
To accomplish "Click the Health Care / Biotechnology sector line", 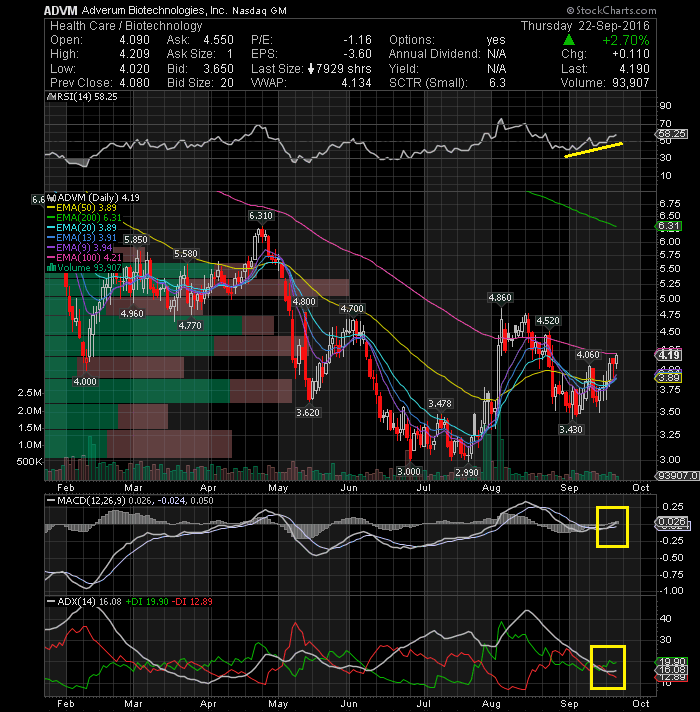I will 126,26.
